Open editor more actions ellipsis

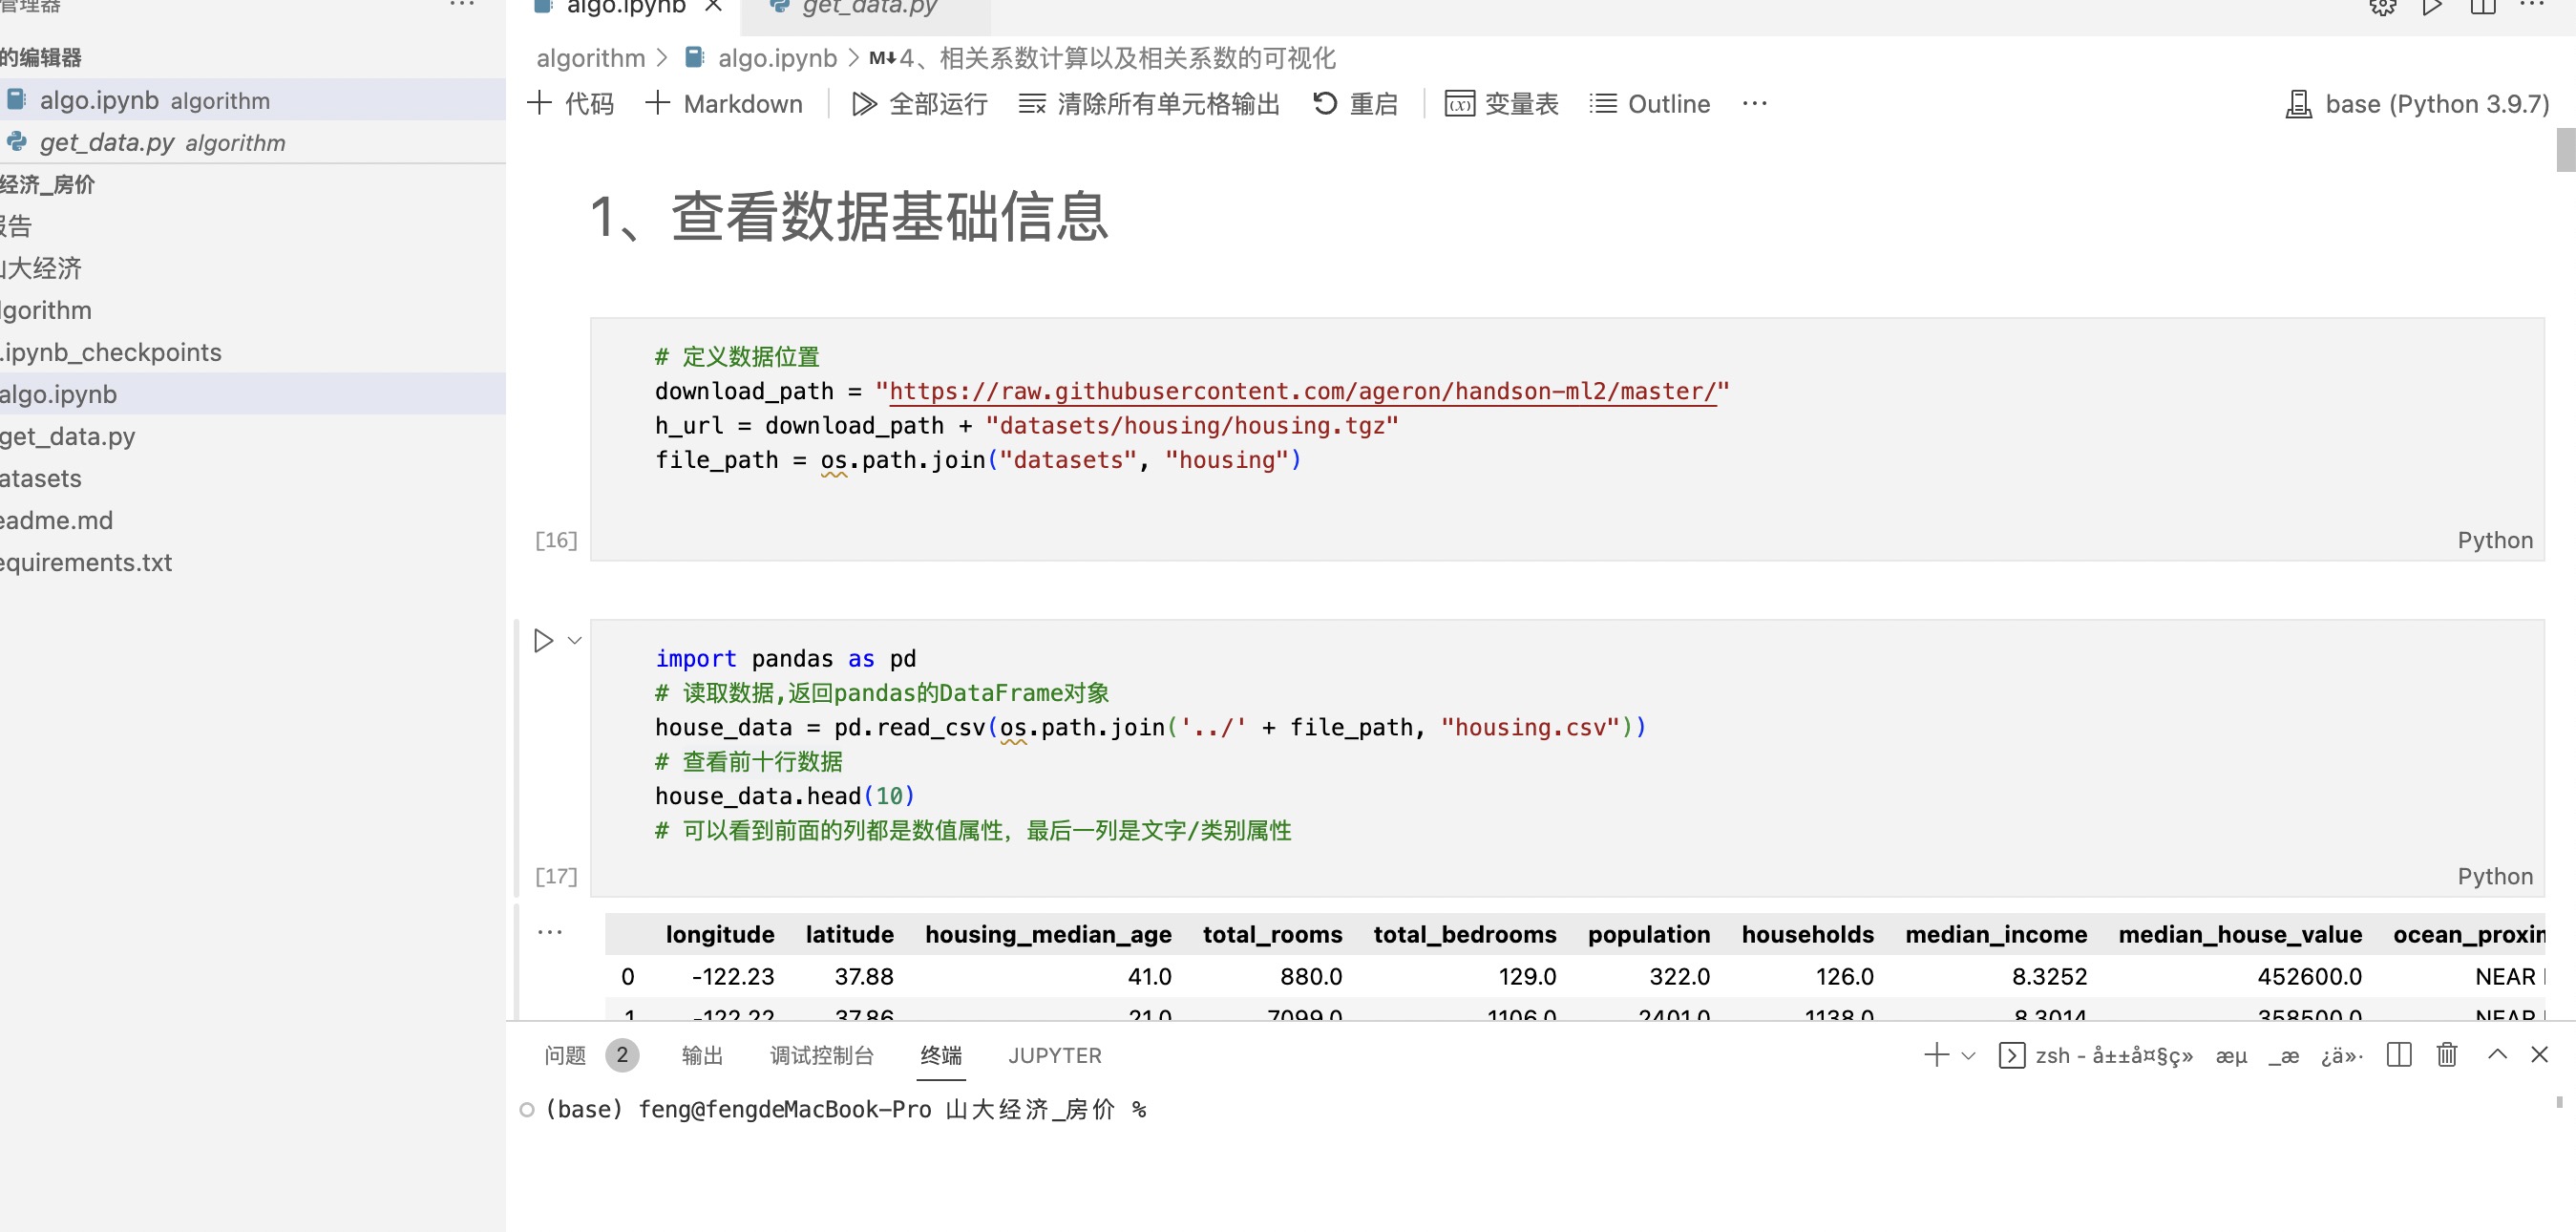tap(2533, 5)
